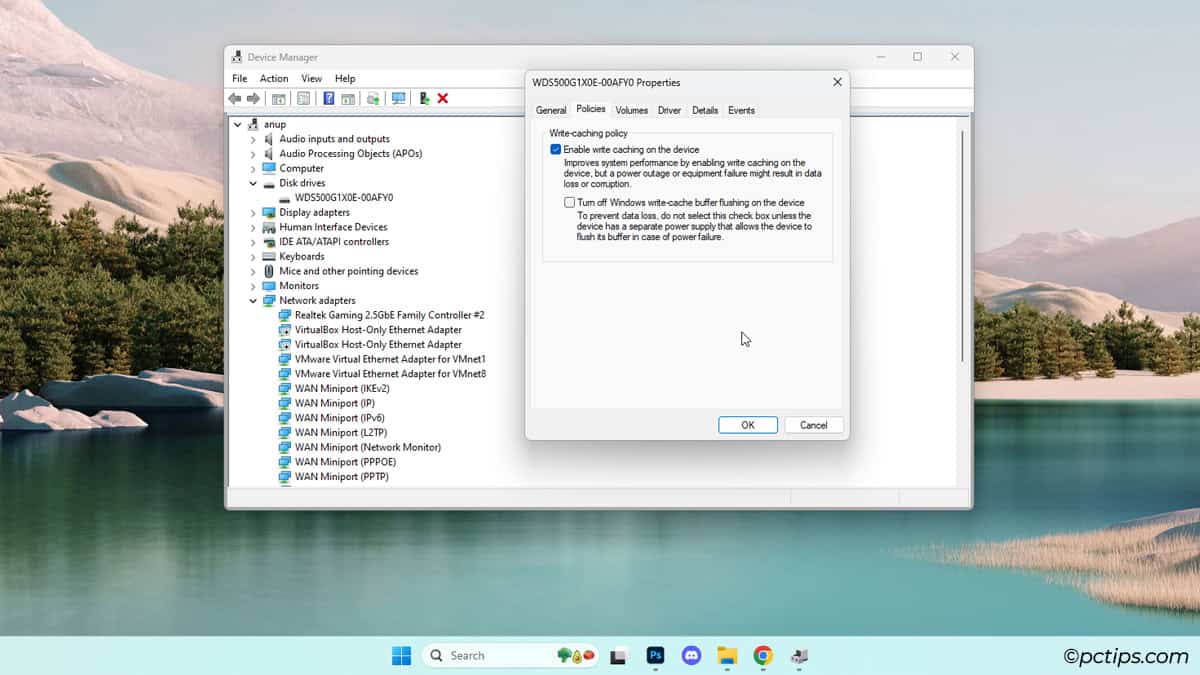Viewport: 1200px width, 675px height.
Task: Open the View menu
Action: point(312,79)
